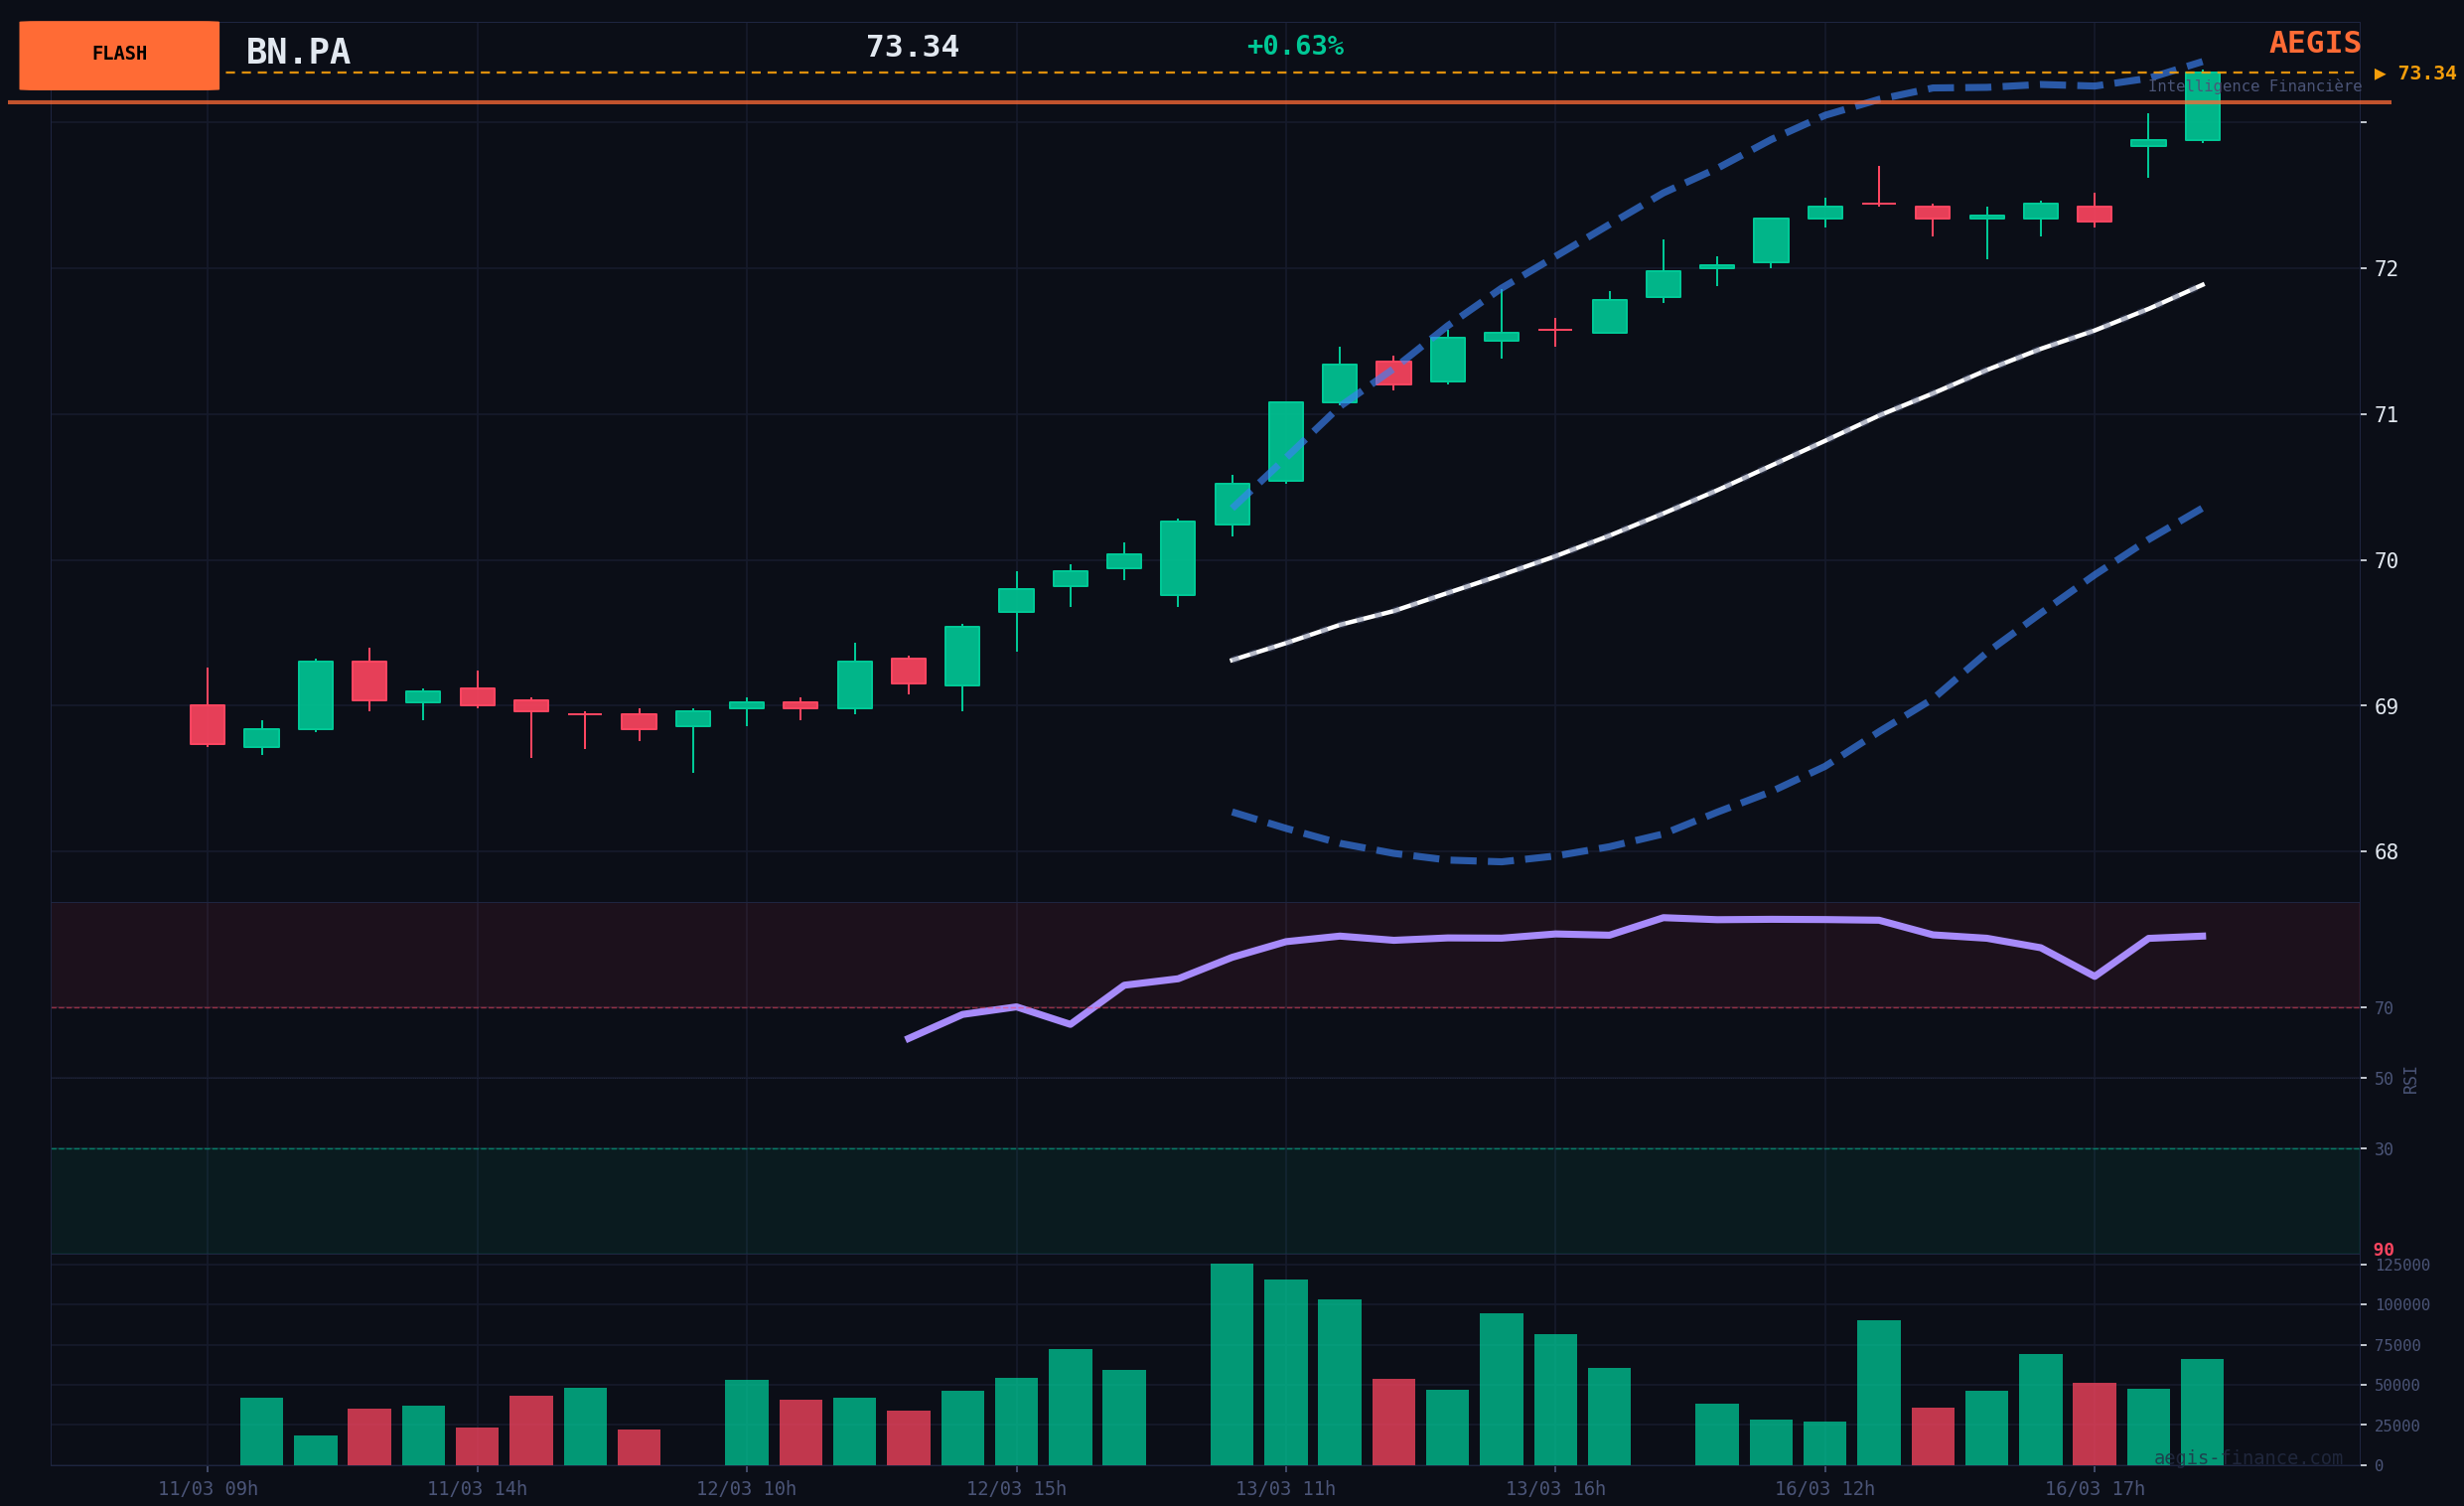
Task: Select the BN.PA ticker symbol
Action: 298,53
